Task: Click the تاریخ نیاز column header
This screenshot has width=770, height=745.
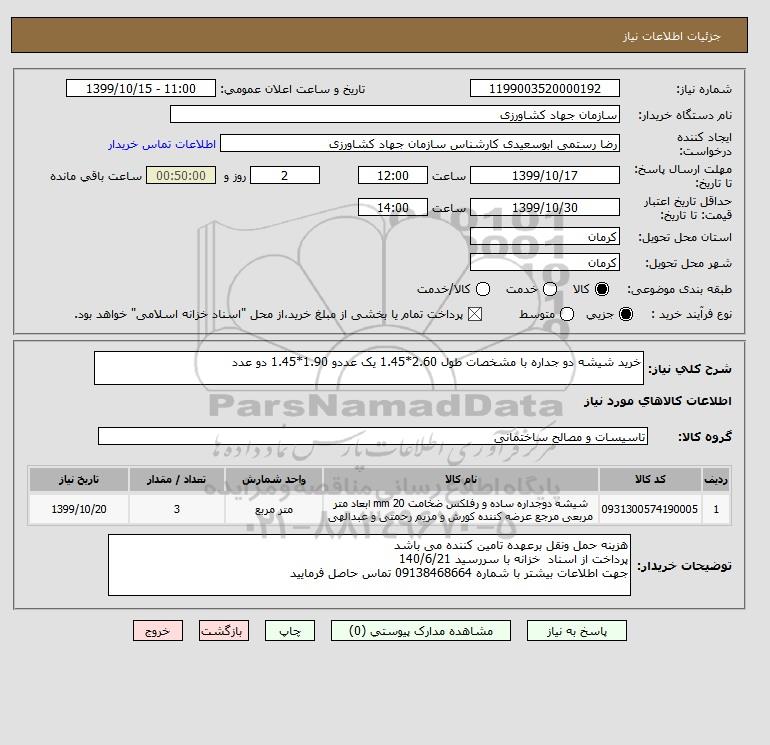Action: 79,479
